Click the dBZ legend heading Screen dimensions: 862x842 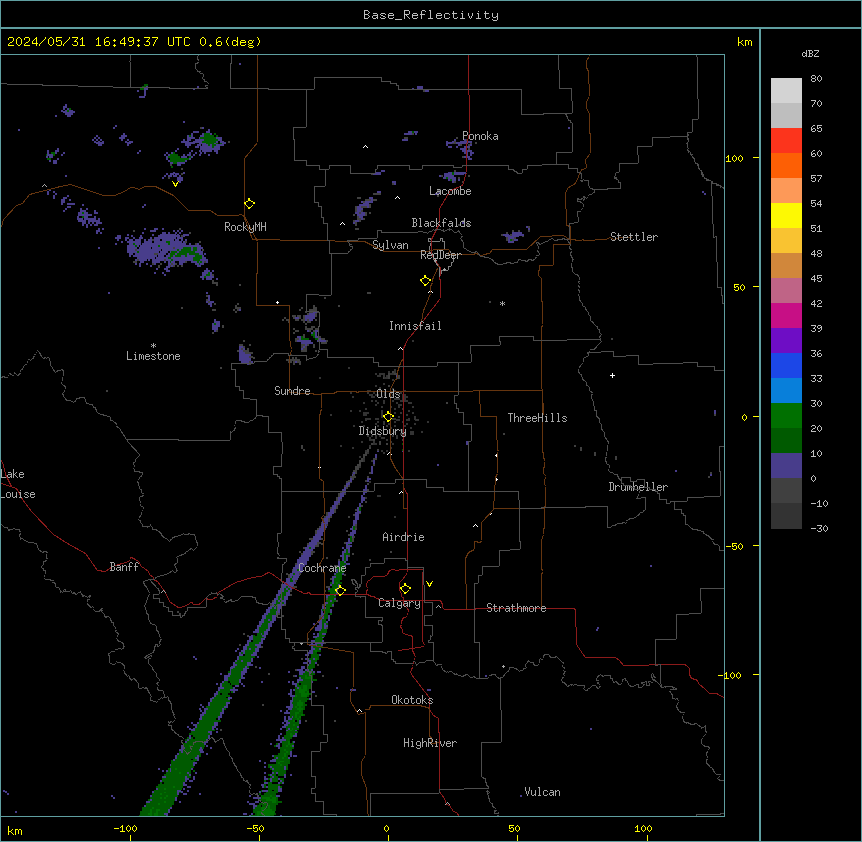pyautogui.click(x=810, y=54)
